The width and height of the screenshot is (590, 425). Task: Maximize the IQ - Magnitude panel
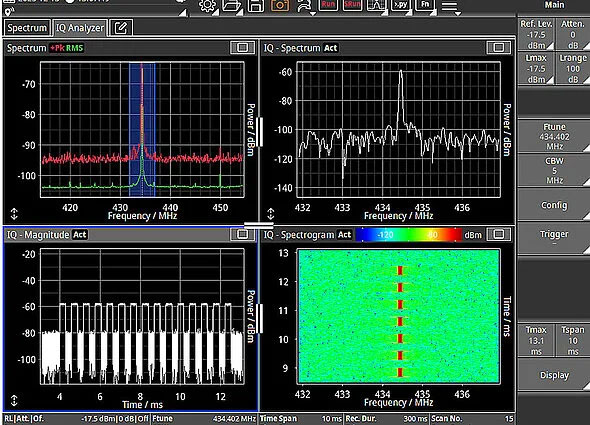coord(242,234)
